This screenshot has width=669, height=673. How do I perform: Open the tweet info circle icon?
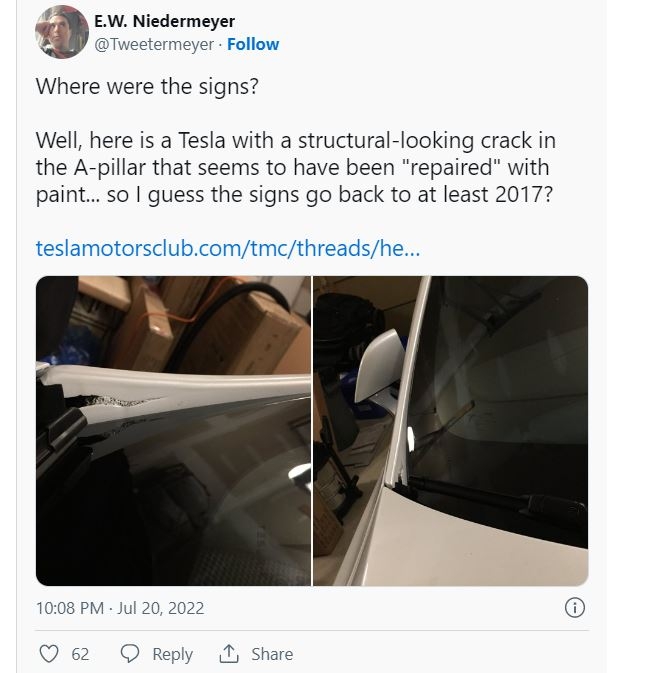point(575,607)
